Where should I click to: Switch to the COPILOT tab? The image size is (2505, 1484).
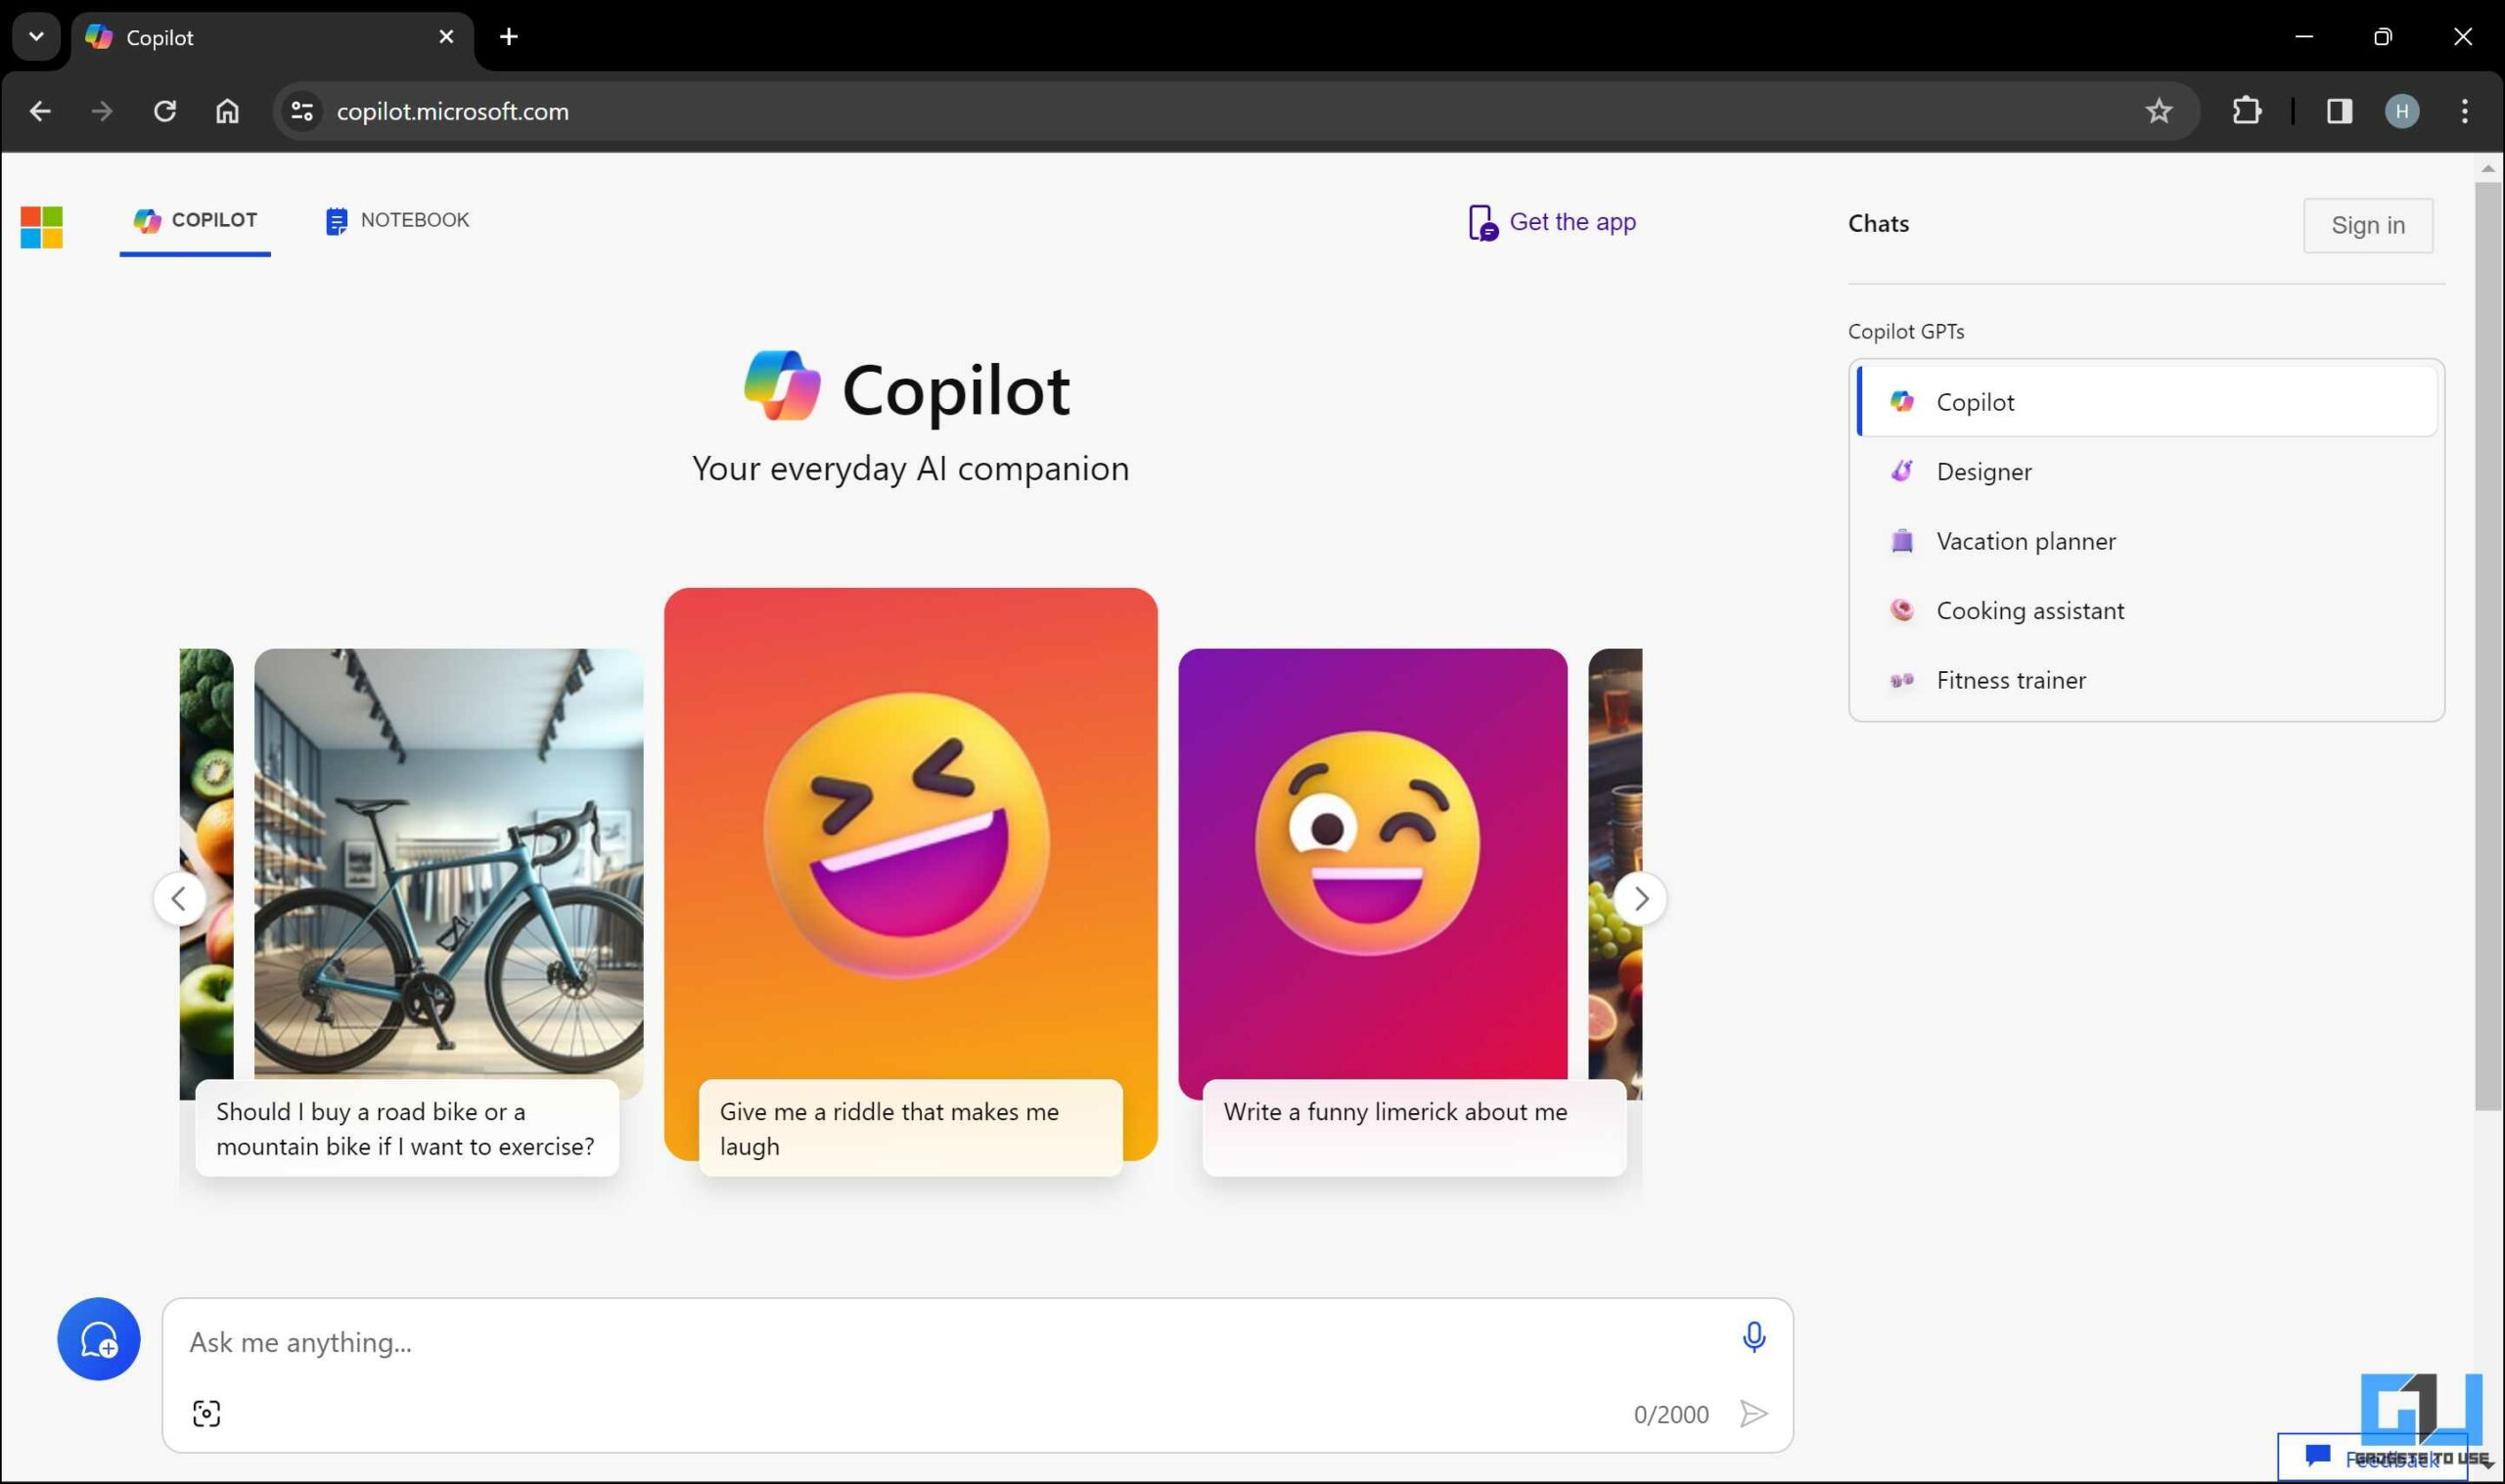[x=195, y=220]
